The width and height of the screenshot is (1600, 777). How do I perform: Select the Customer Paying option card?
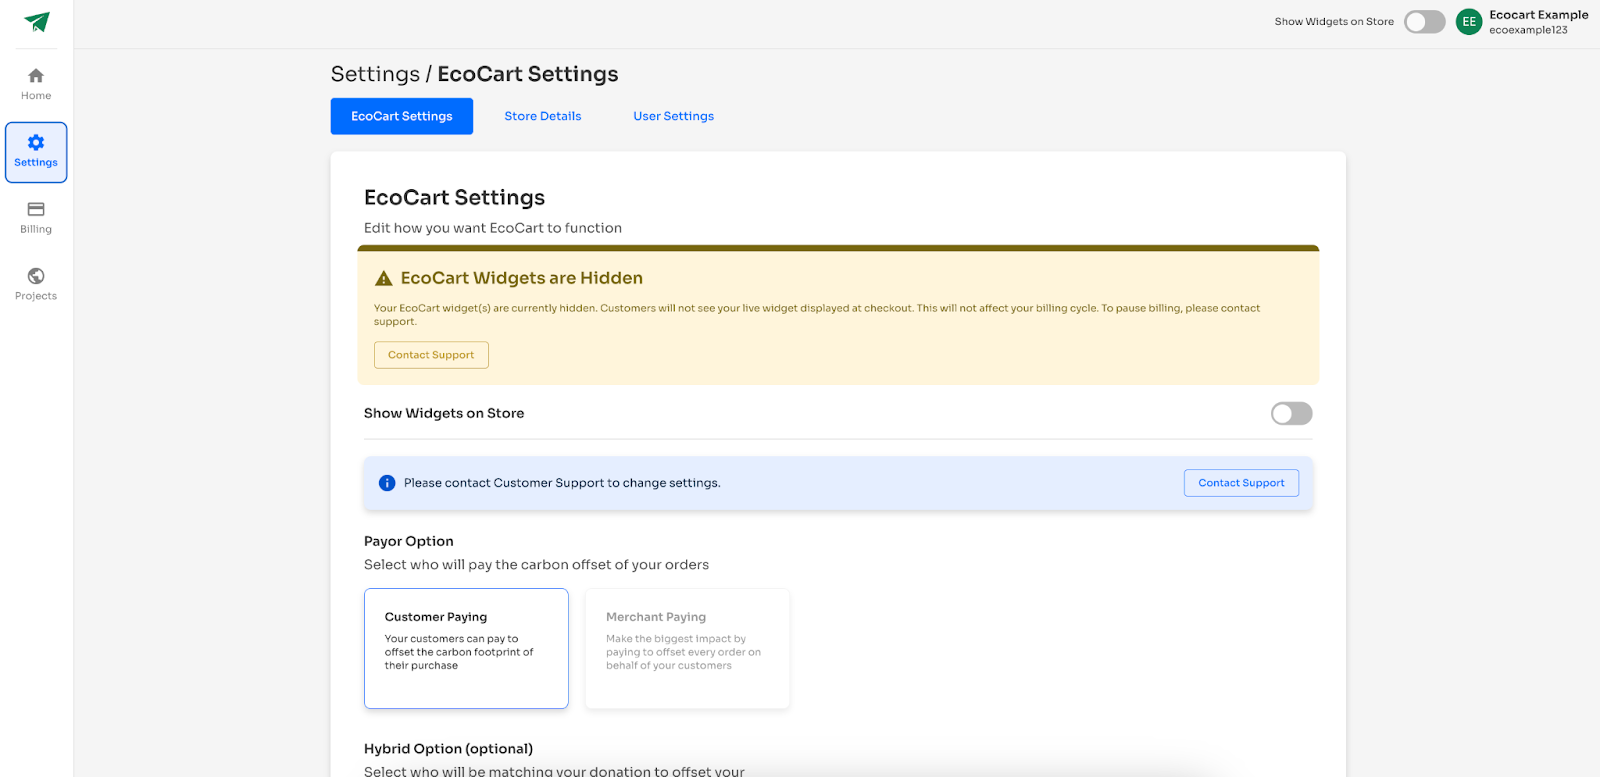466,648
